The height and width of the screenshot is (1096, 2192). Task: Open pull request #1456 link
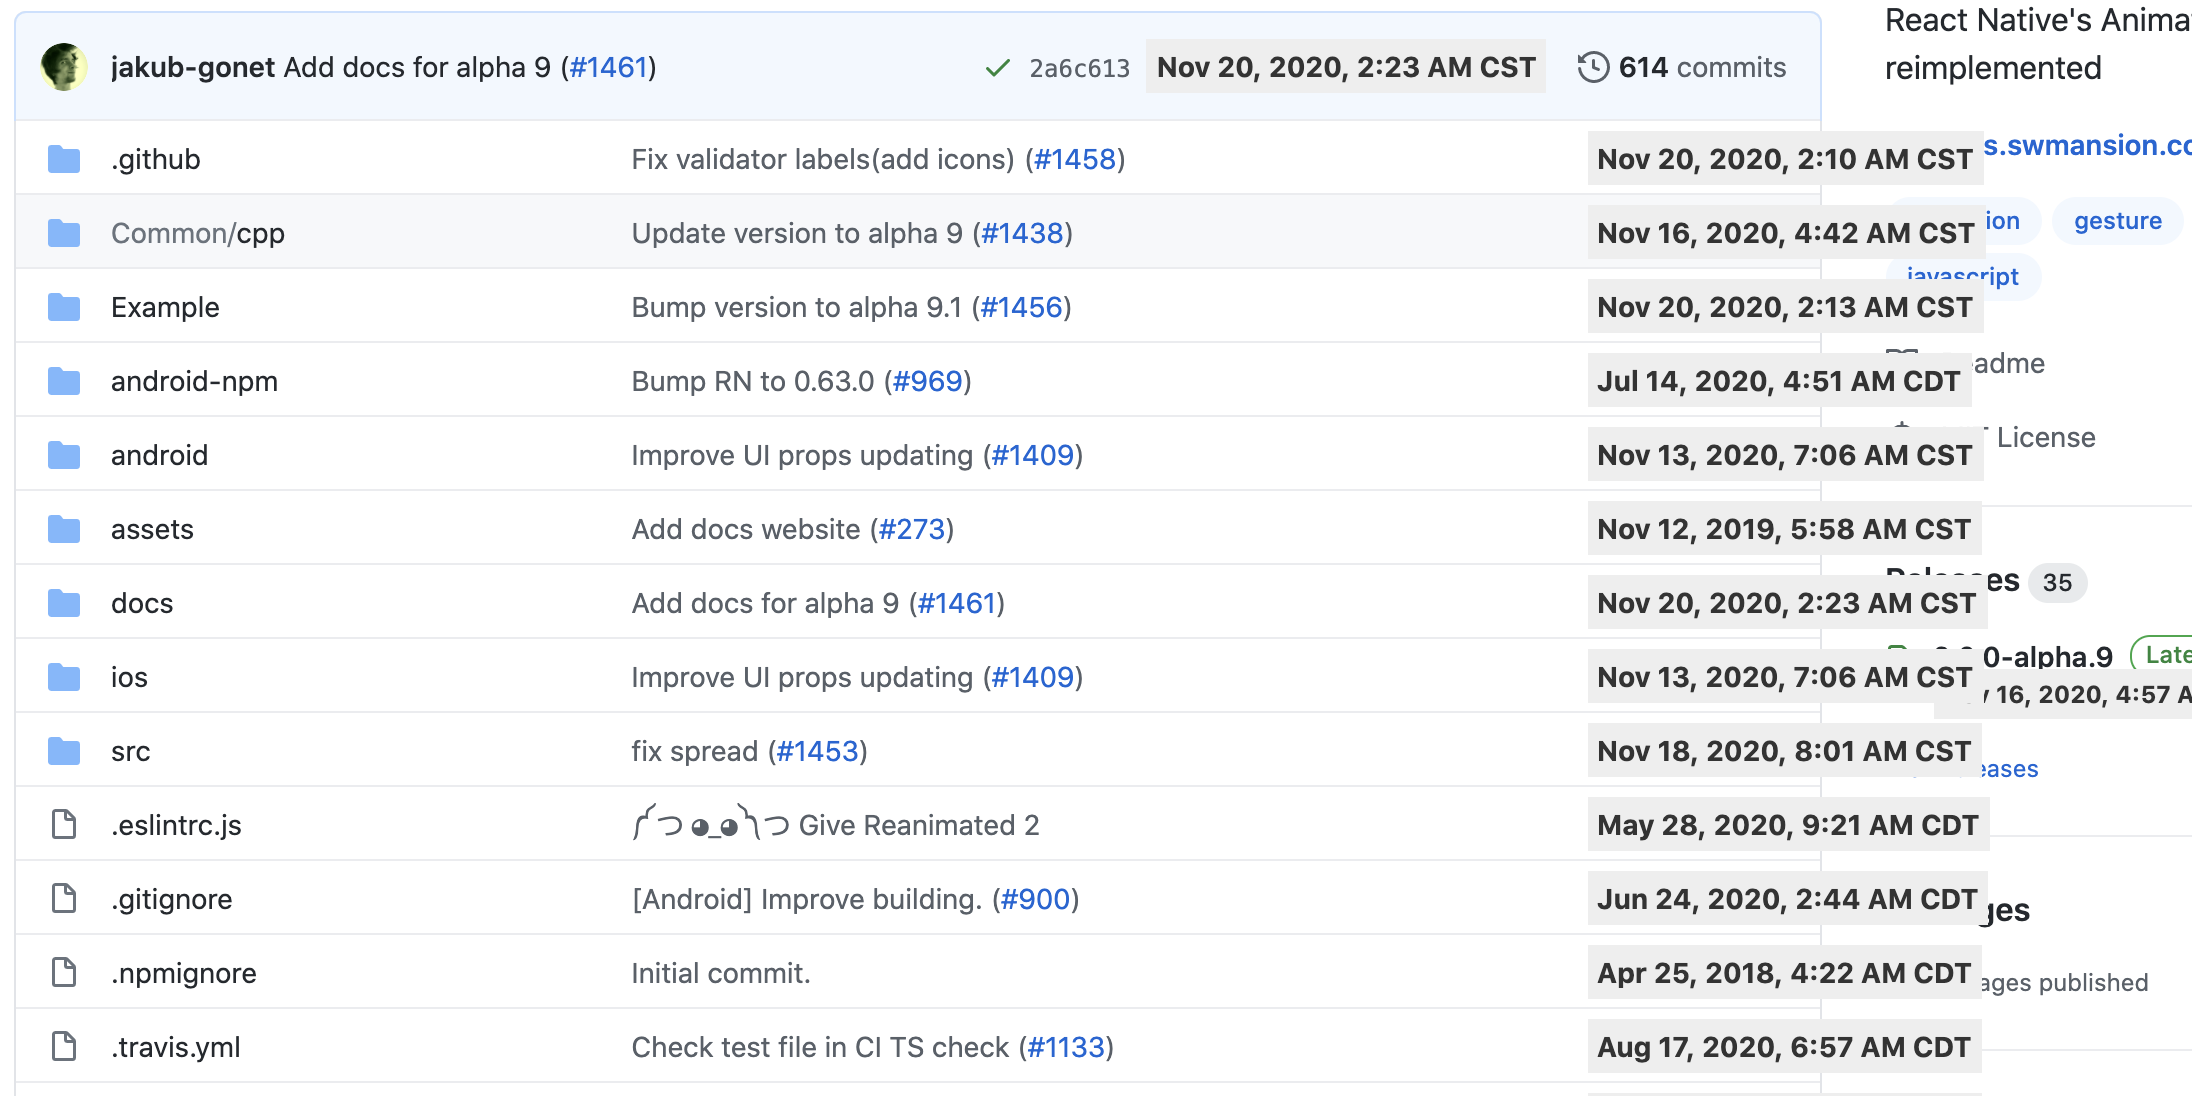[x=1022, y=307]
